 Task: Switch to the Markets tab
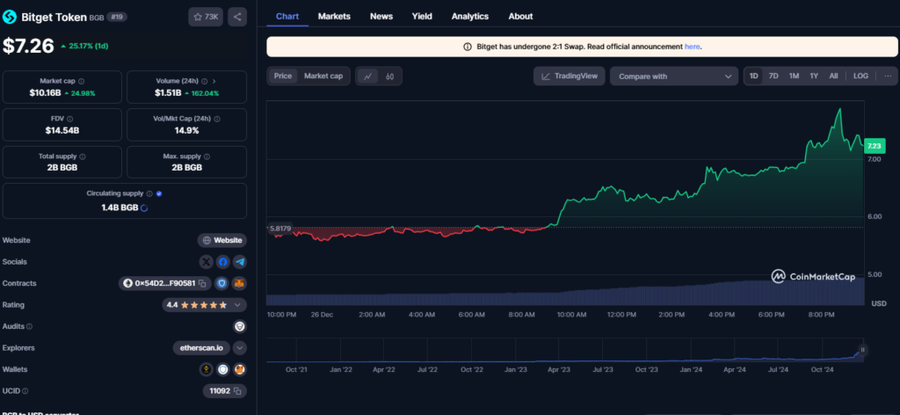point(334,16)
